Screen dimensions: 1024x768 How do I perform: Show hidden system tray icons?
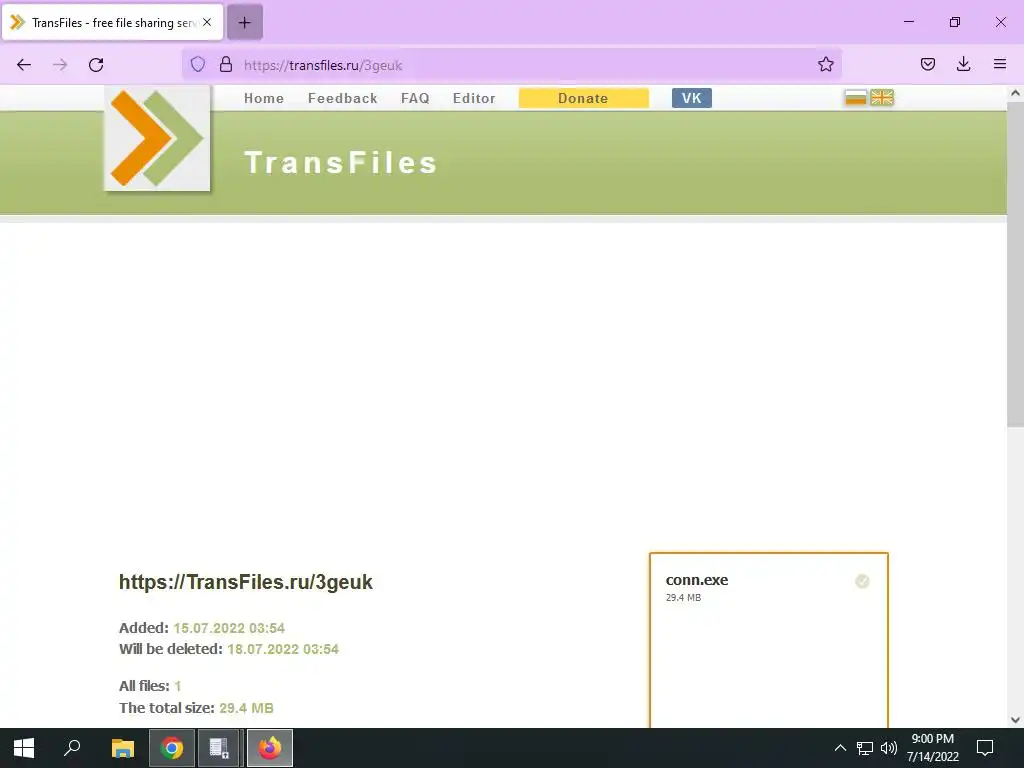coord(840,748)
